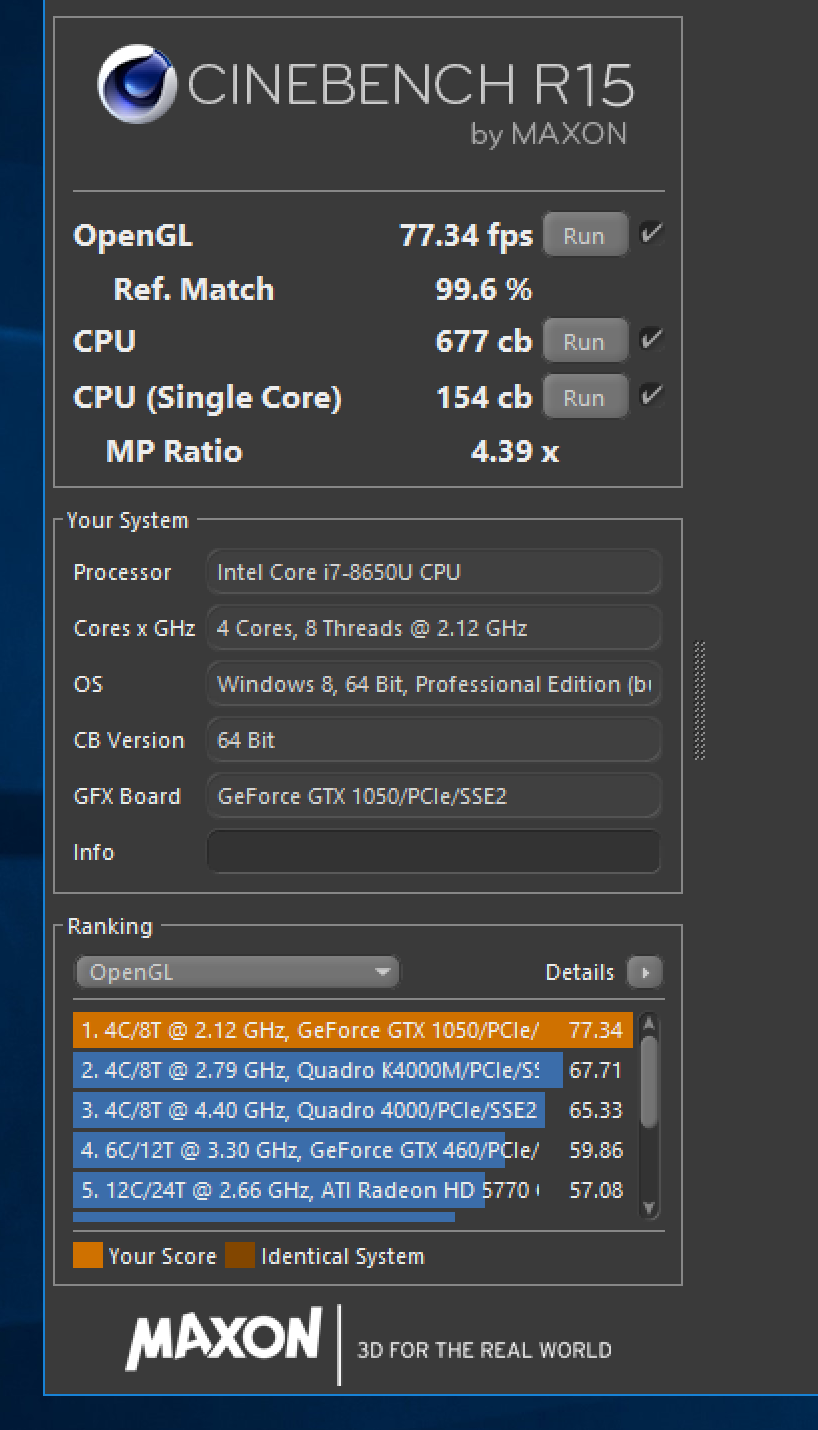Click the GFX Board field
The width and height of the screenshot is (818, 1430).
coord(433,796)
